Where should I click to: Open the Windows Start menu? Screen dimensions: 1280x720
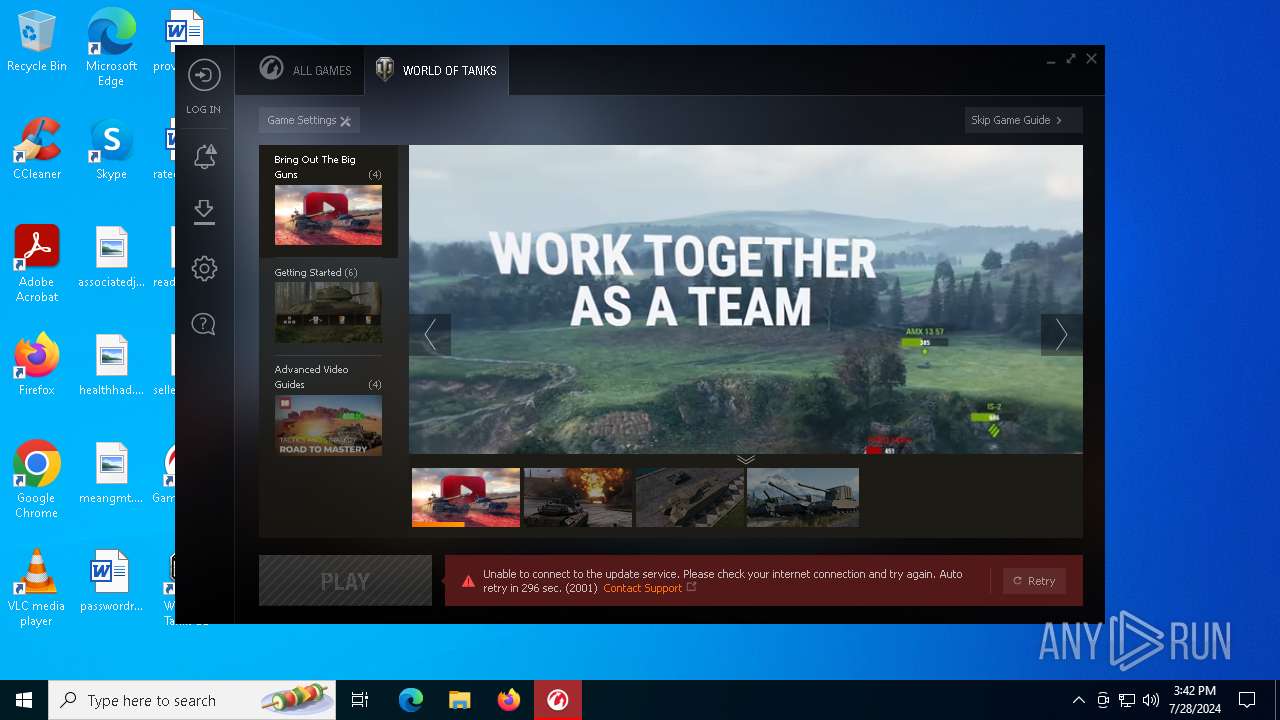coord(24,700)
